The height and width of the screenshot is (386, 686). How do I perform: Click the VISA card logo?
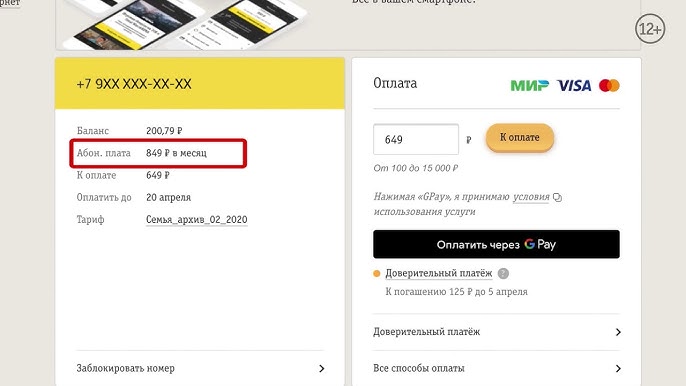tap(574, 85)
